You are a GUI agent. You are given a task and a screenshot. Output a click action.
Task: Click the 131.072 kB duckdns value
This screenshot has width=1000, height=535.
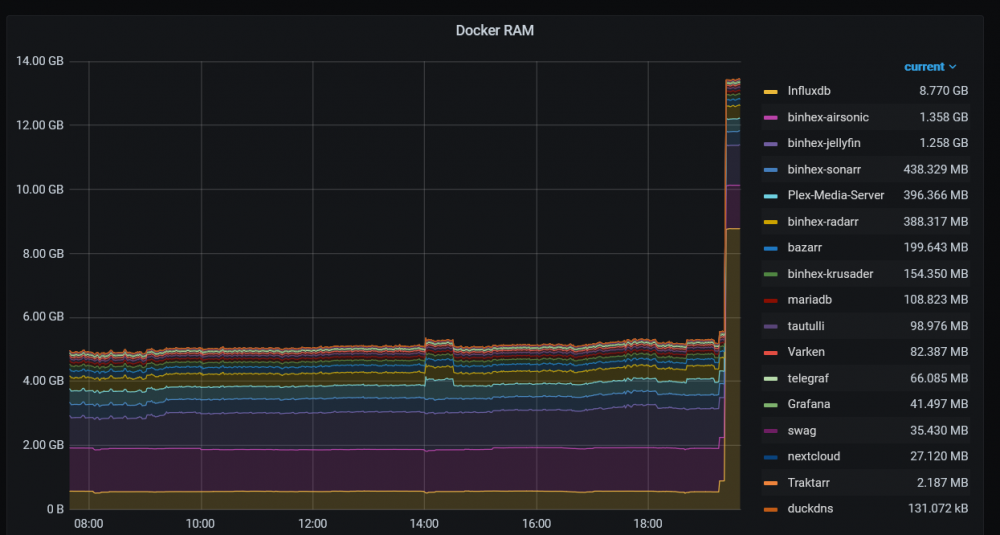938,509
